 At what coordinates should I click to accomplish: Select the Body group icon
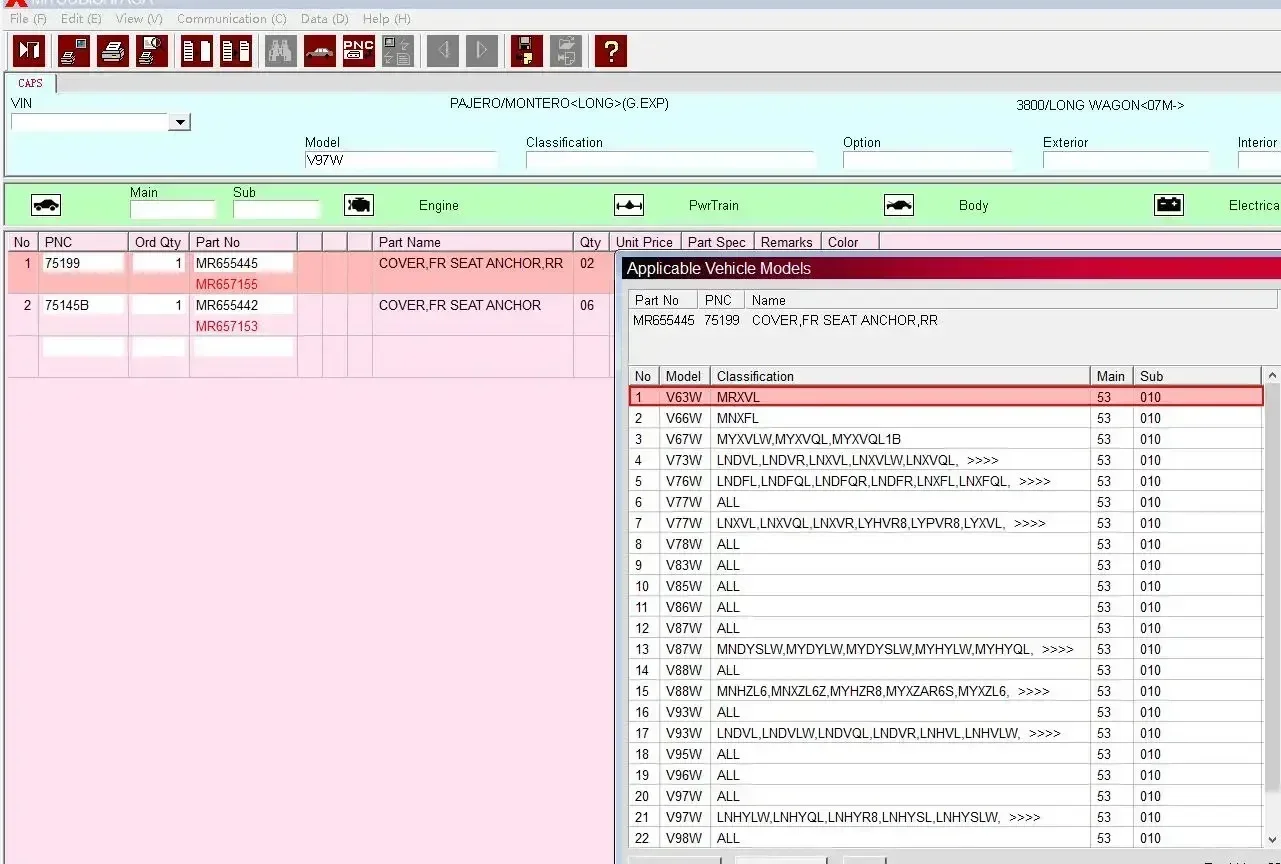pyautogui.click(x=899, y=205)
